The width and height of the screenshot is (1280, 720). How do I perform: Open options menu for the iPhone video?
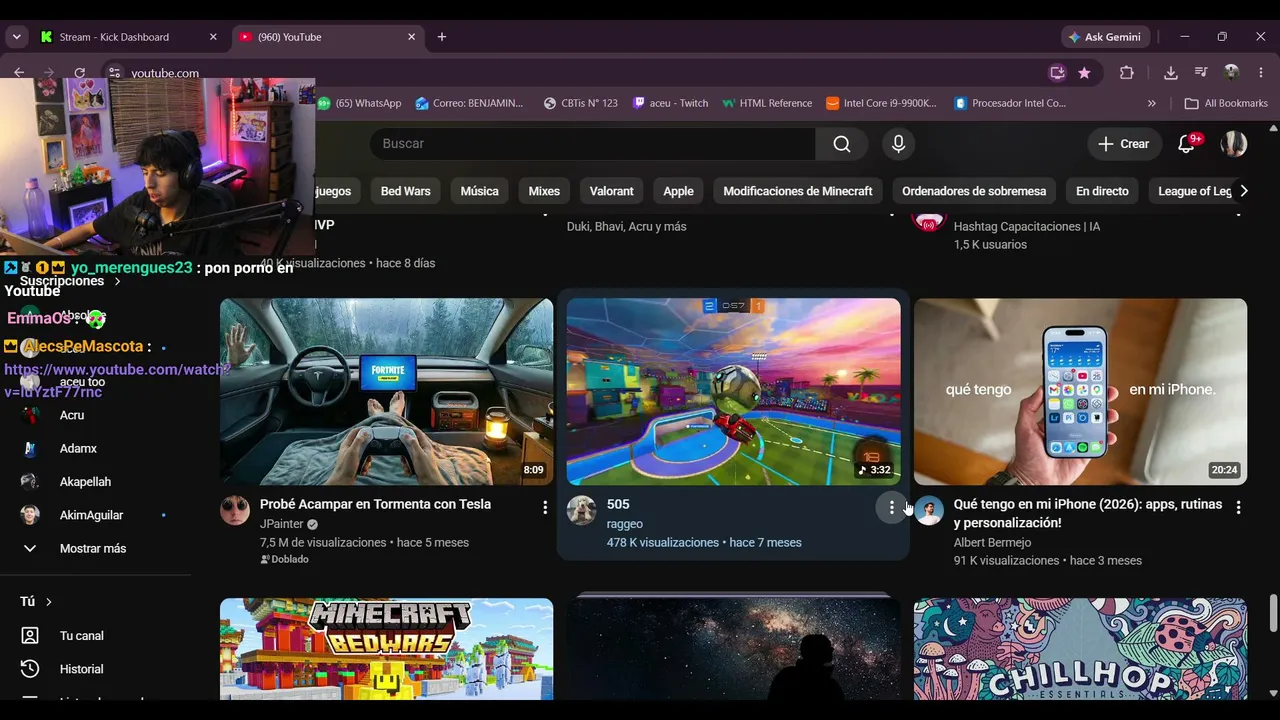(x=1238, y=508)
